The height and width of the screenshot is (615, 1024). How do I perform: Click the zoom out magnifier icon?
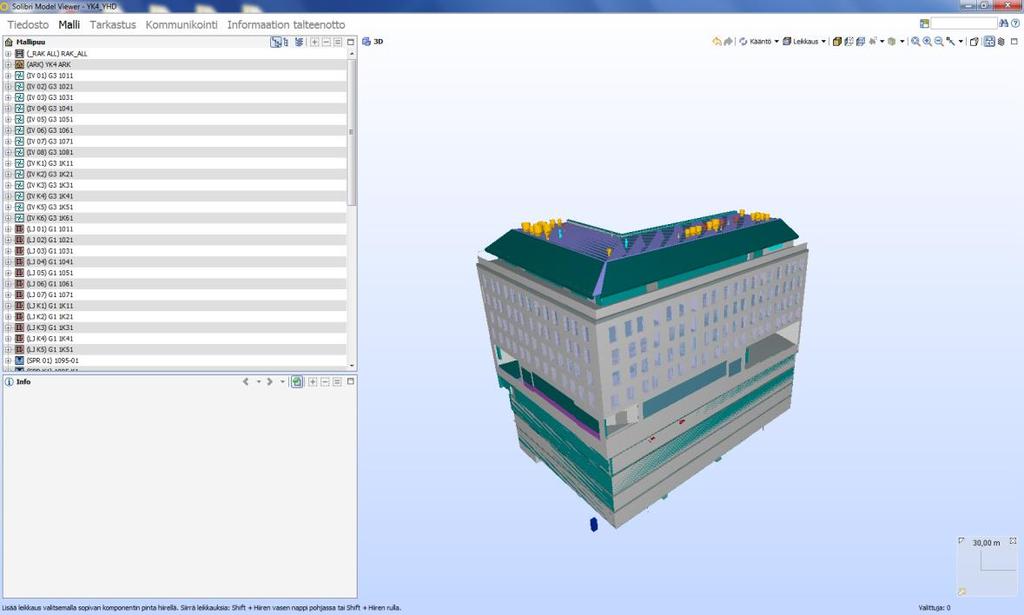[939, 41]
